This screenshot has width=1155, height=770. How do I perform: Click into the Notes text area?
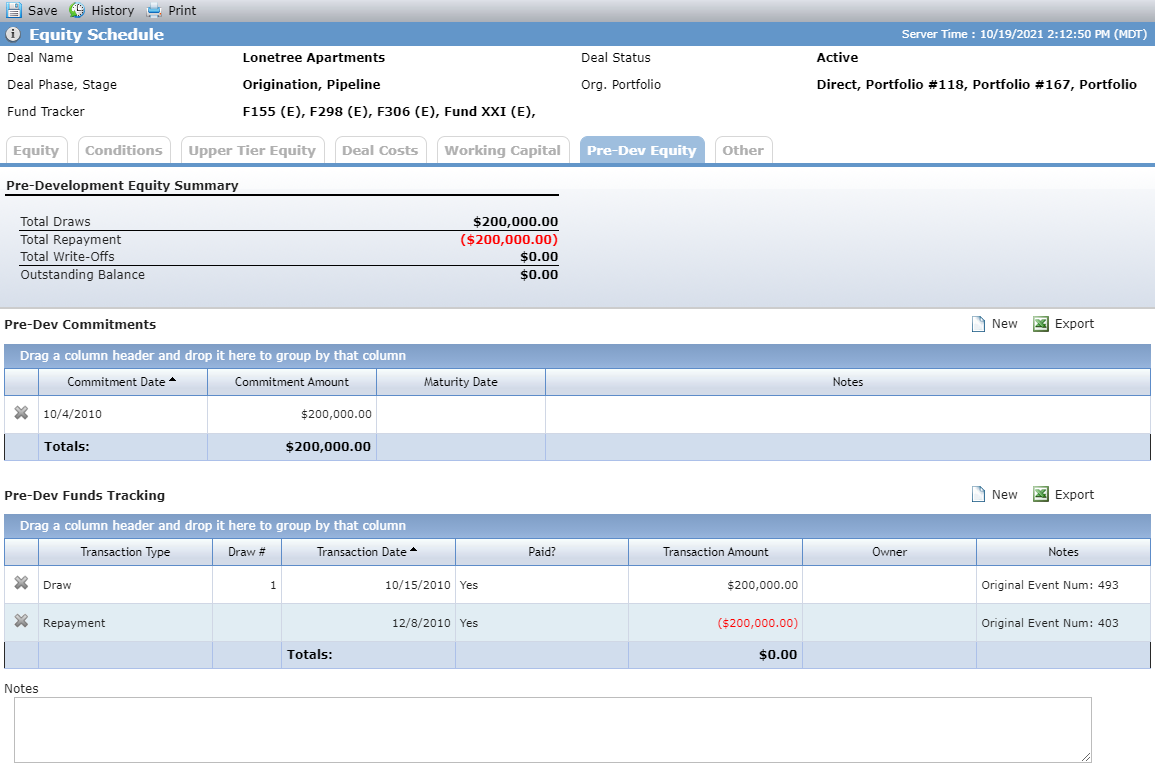[552, 729]
